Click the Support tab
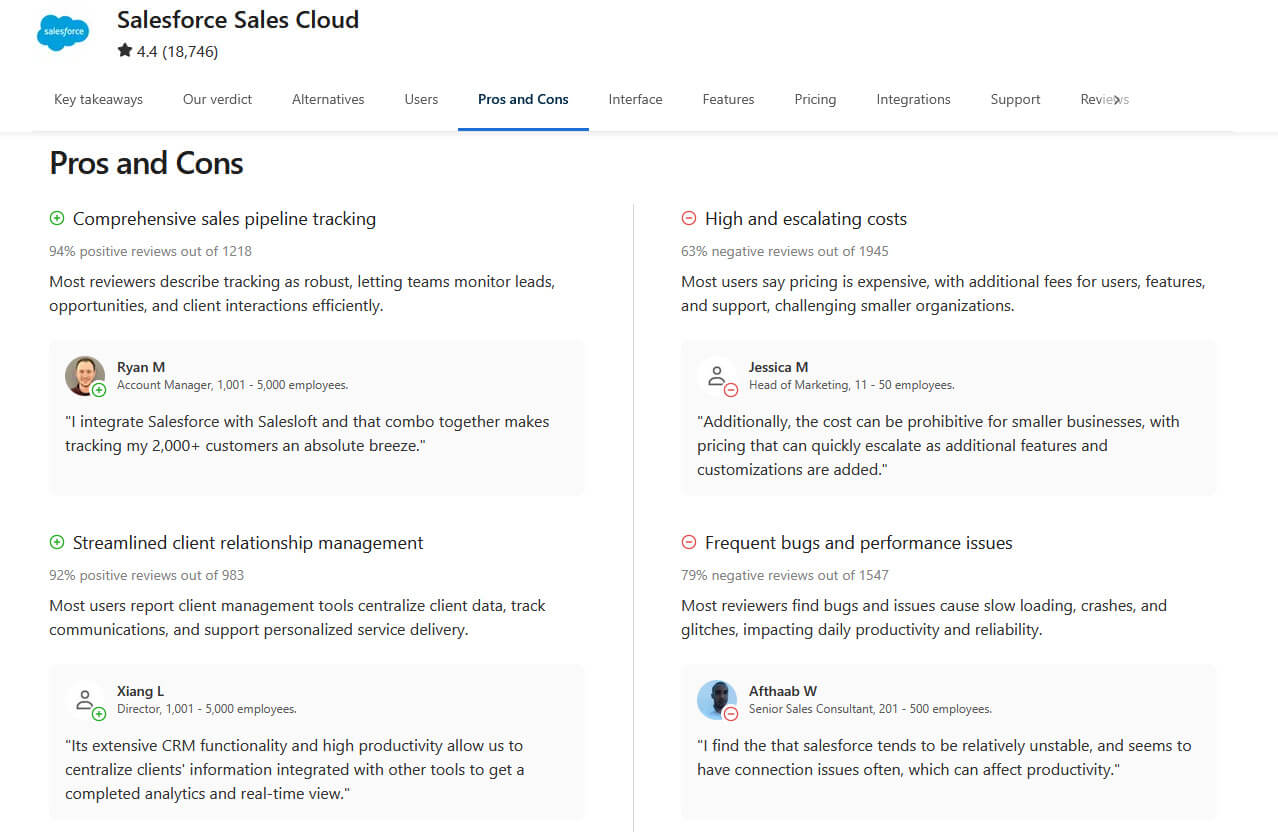 (1015, 99)
